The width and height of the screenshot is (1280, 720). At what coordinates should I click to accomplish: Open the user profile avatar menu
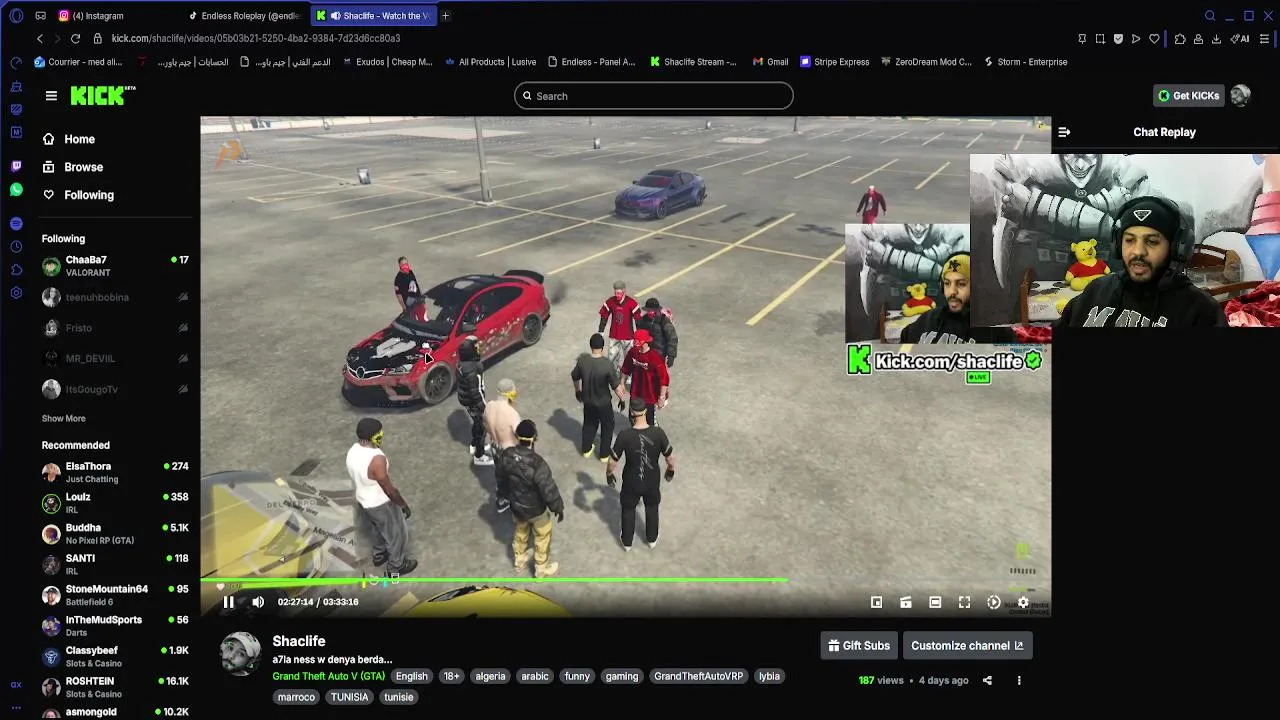click(1241, 96)
